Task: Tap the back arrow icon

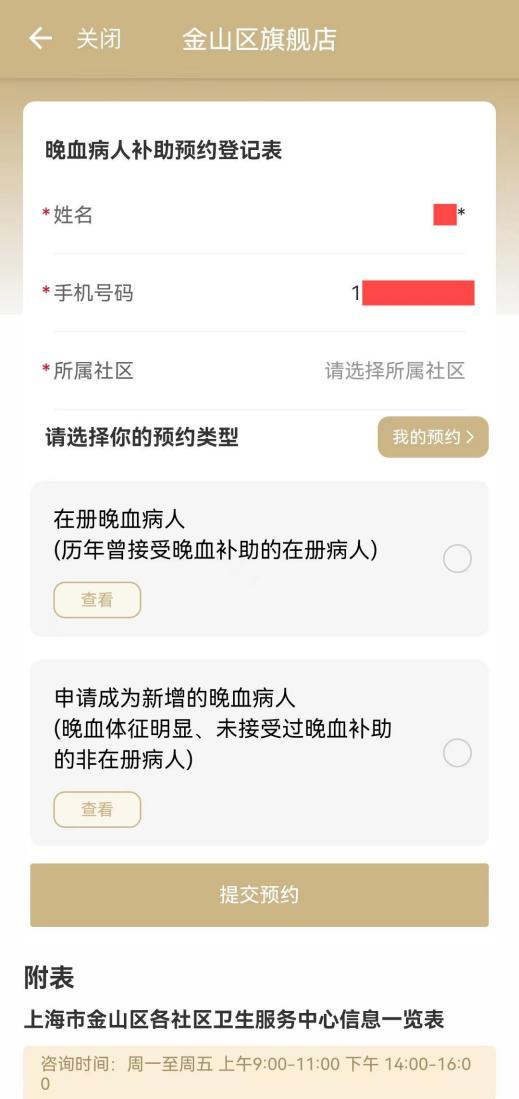Action: point(40,39)
